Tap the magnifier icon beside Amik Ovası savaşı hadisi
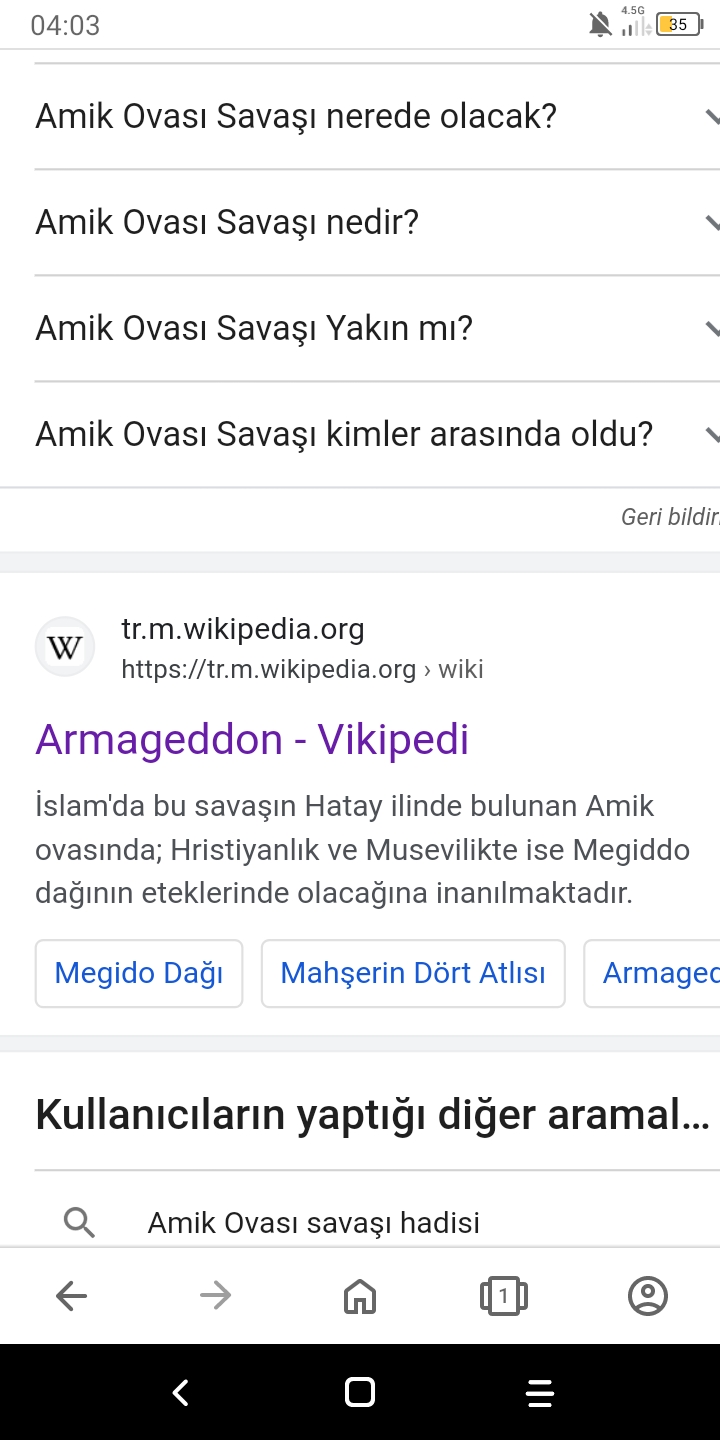Screen dimensions: 720x1440 click(x=79, y=1222)
